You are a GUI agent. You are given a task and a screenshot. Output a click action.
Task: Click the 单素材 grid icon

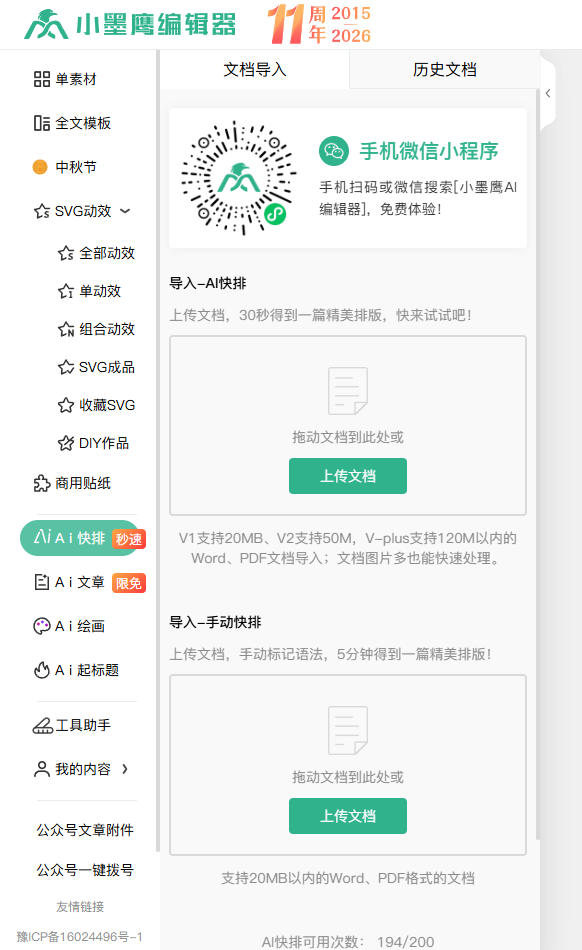pos(42,79)
